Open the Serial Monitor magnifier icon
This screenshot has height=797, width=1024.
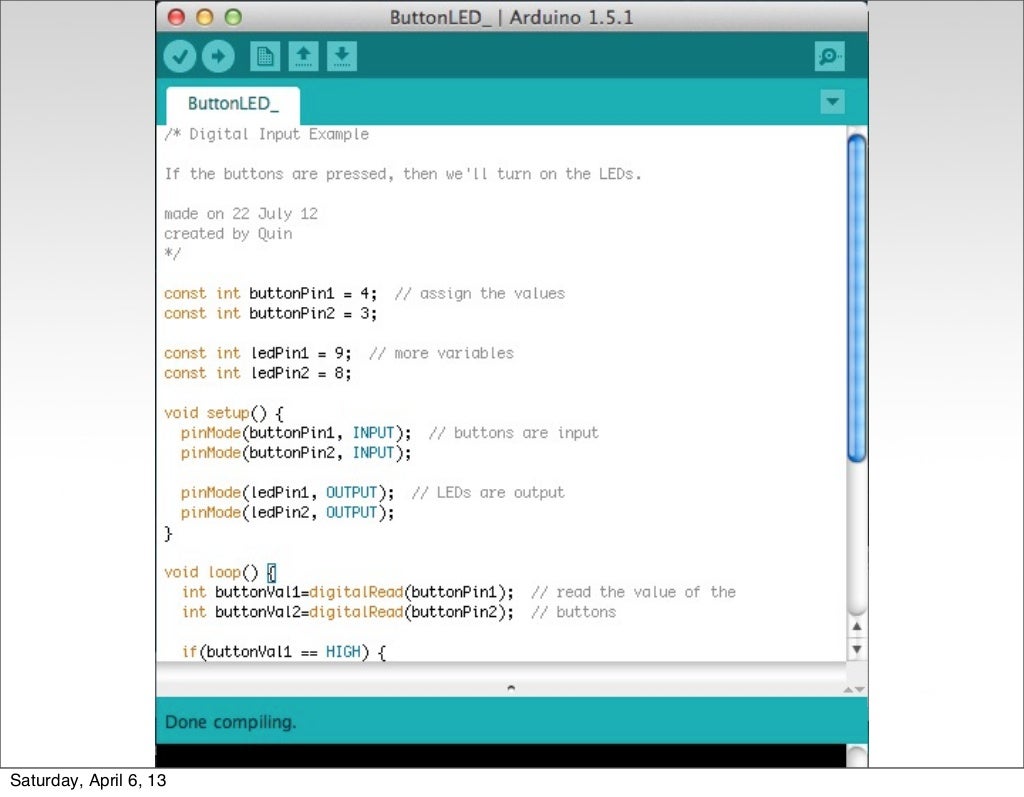click(829, 57)
